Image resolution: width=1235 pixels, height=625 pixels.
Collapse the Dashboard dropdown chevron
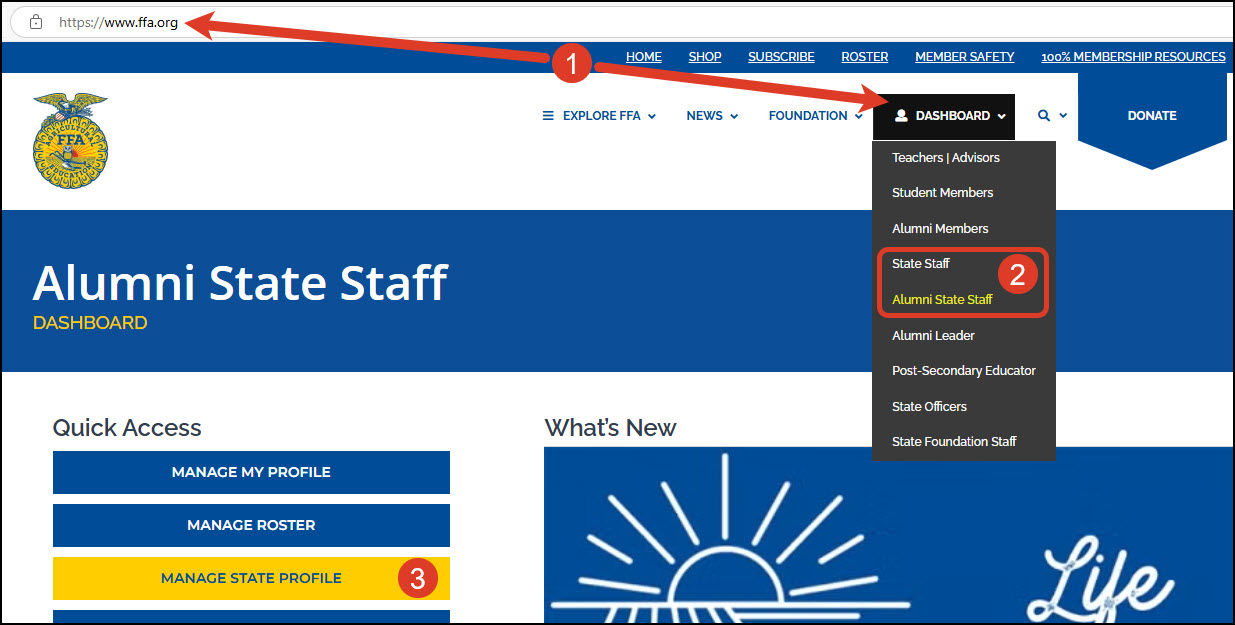coord(1001,117)
